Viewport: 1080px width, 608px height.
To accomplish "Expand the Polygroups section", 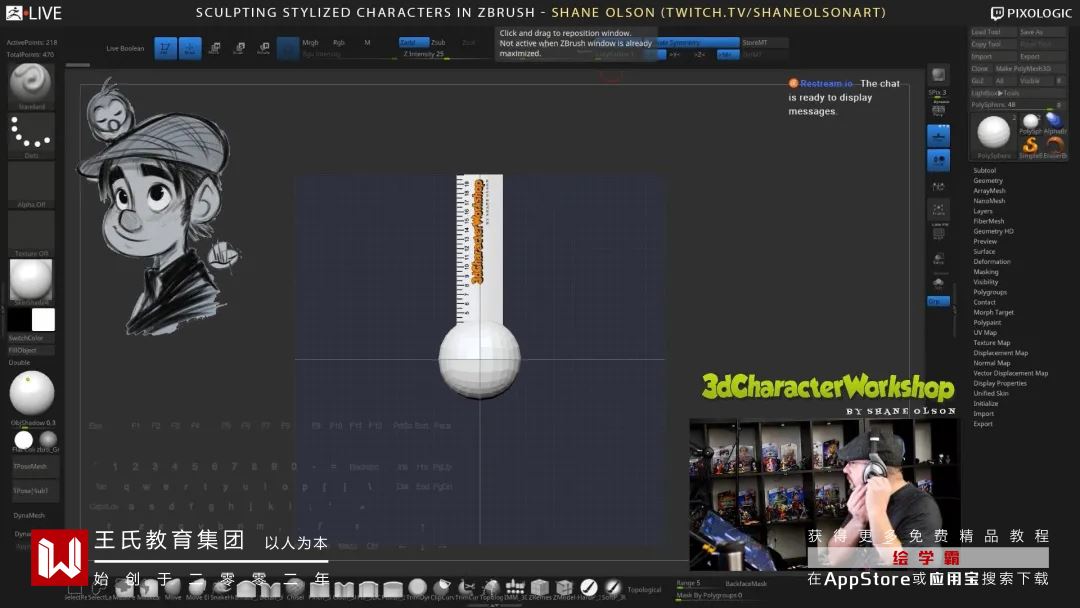I will (x=990, y=292).
